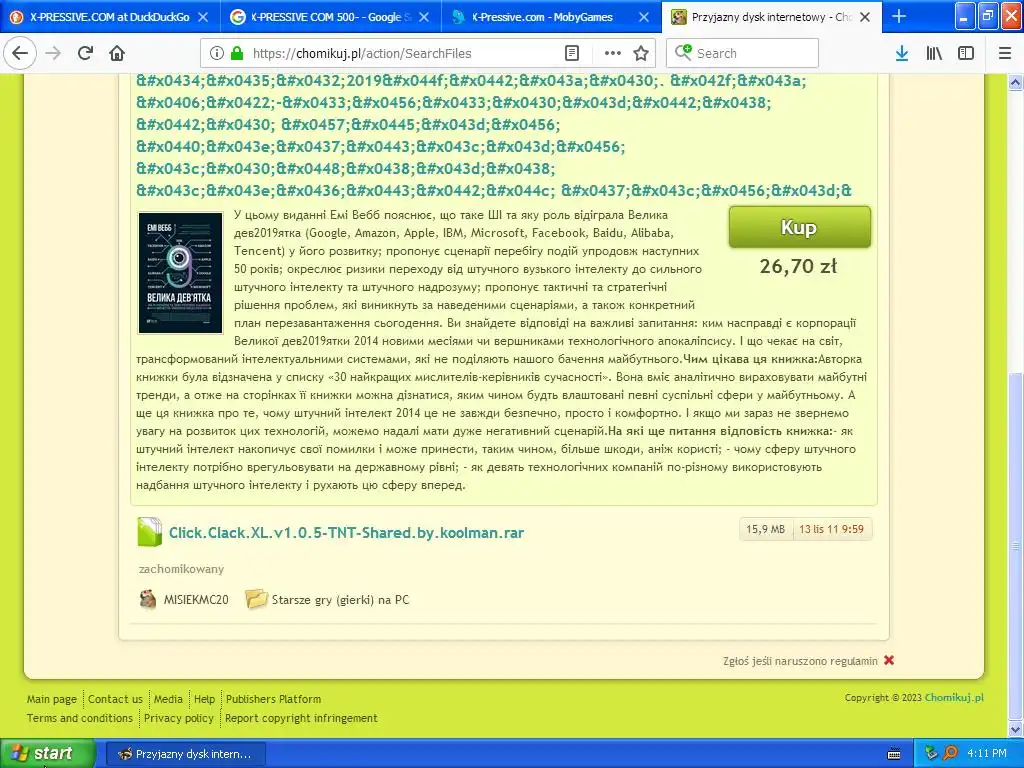Open Report copyright infringement link
The width and height of the screenshot is (1024, 768).
[301, 718]
